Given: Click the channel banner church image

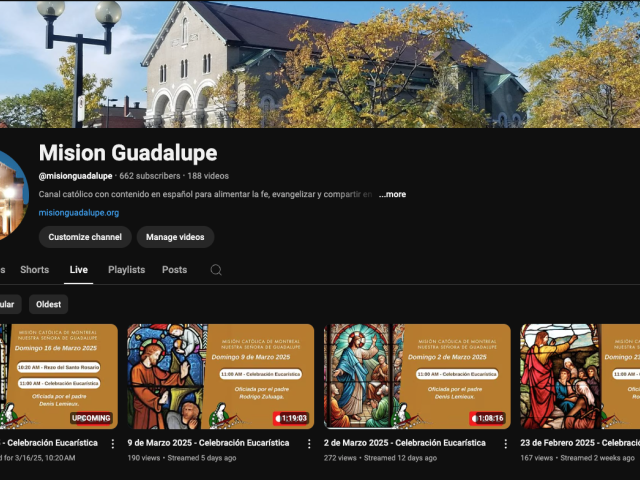Looking at the screenshot, I should coord(320,64).
